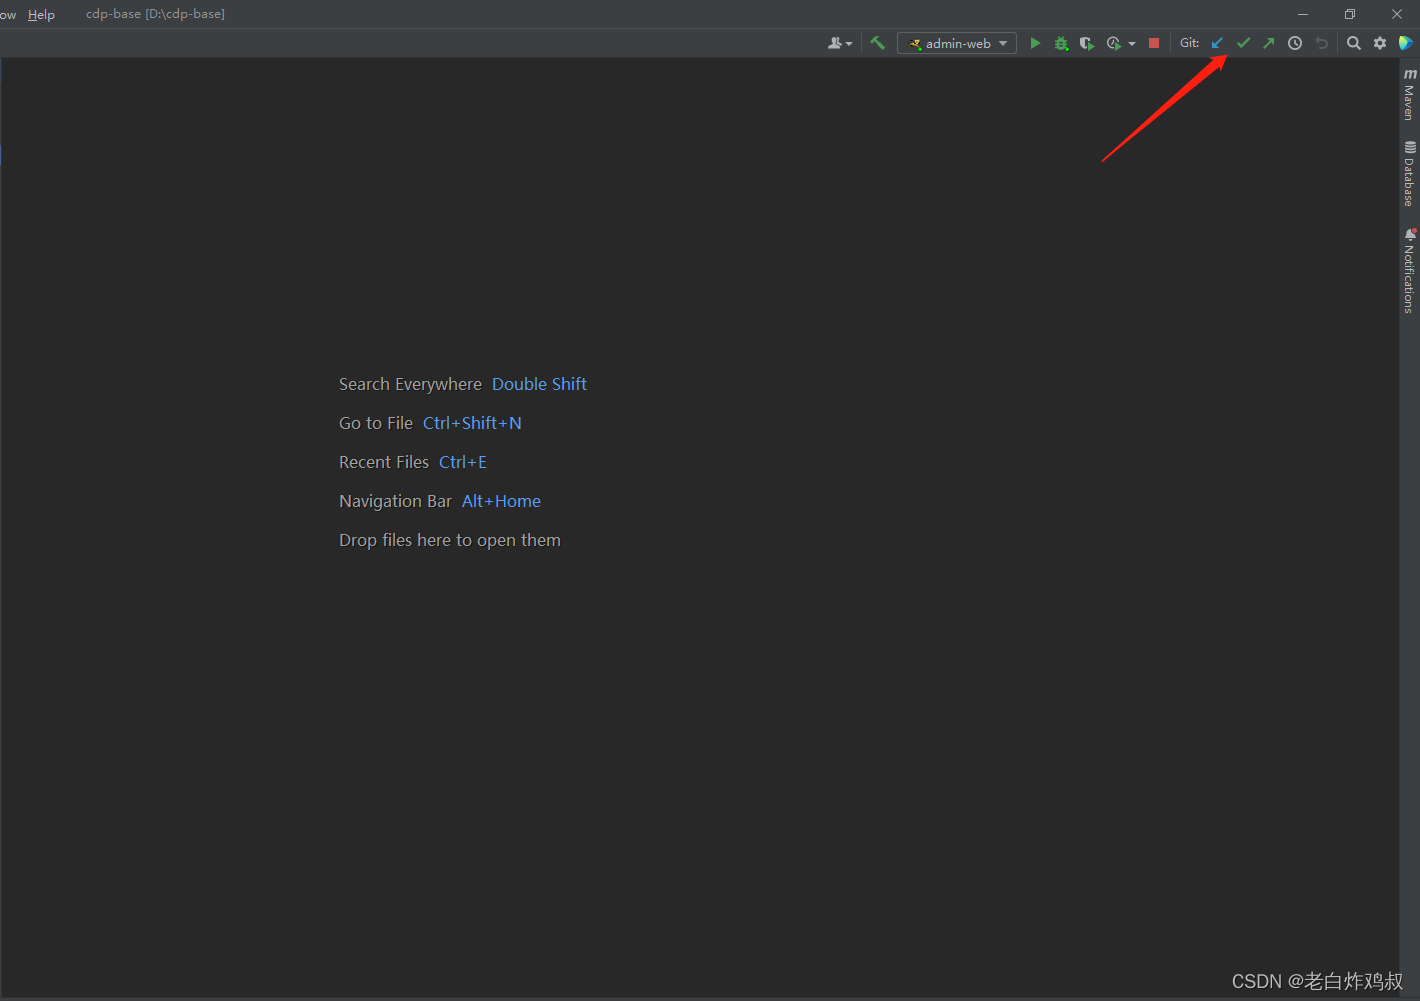Minimize the IDE window
The image size is (1420, 1001).
(1303, 14)
